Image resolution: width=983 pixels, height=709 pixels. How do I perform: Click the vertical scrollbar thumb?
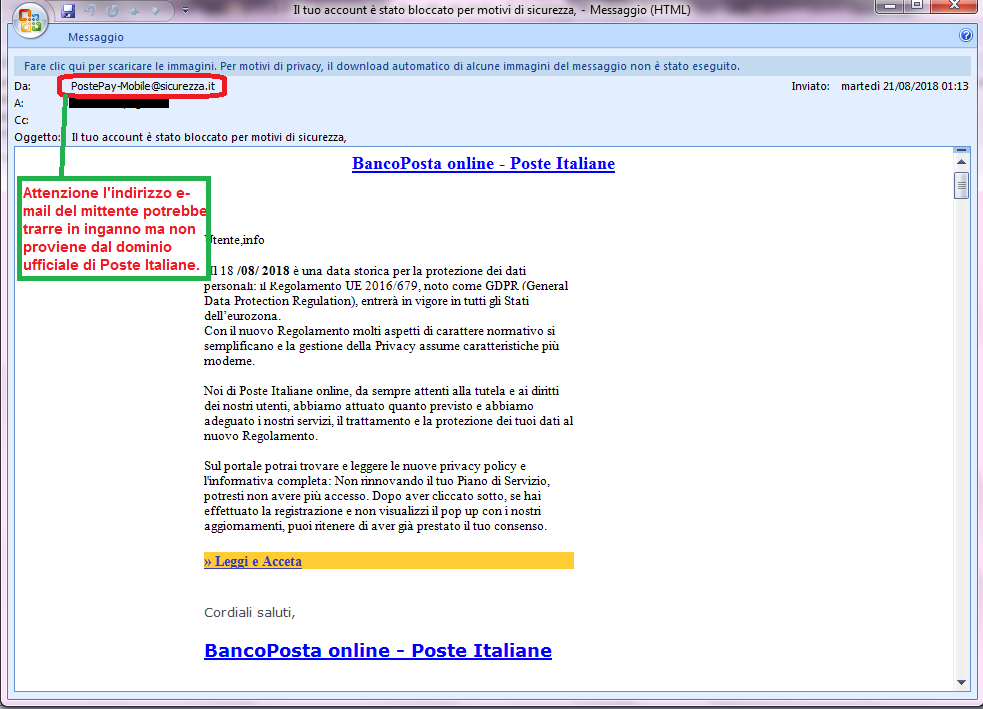pyautogui.click(x=961, y=186)
